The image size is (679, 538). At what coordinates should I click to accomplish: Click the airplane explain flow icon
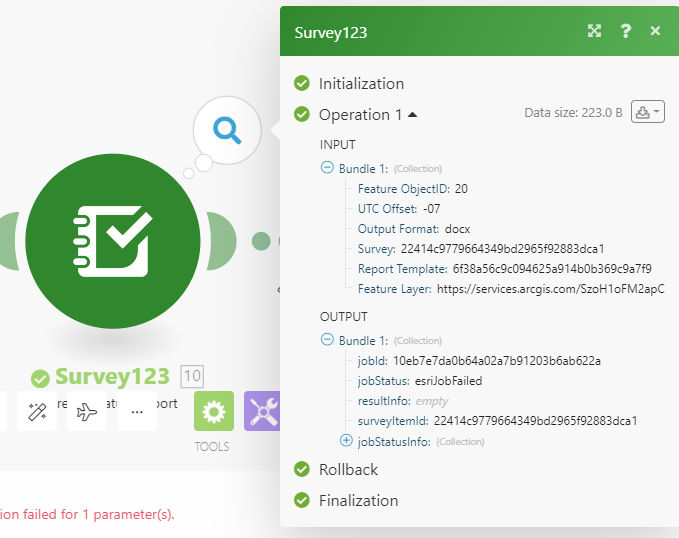(x=87, y=411)
